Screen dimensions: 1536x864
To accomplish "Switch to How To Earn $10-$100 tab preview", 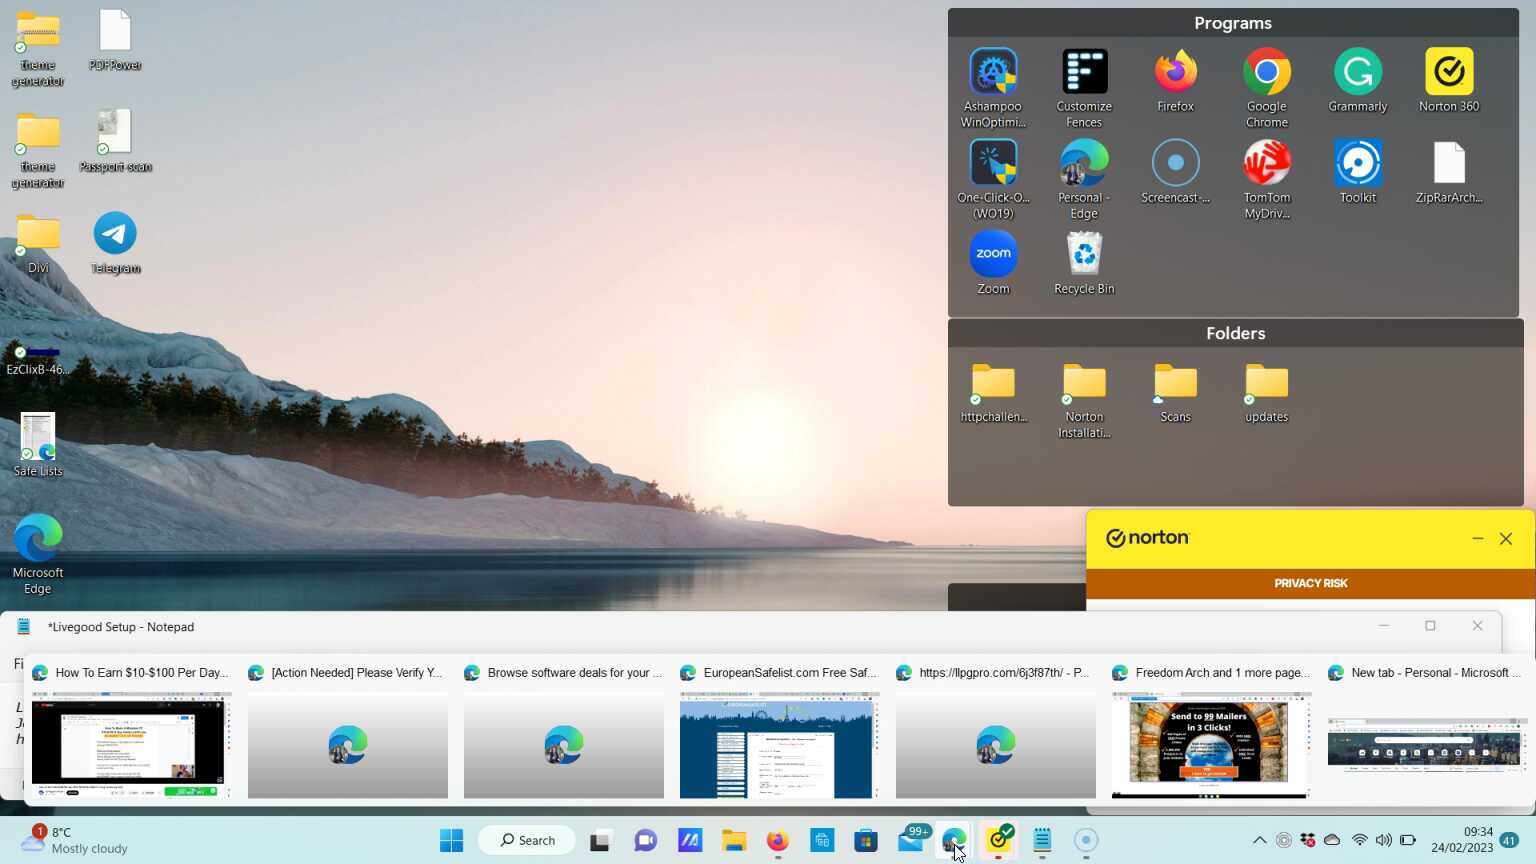I will point(131,744).
